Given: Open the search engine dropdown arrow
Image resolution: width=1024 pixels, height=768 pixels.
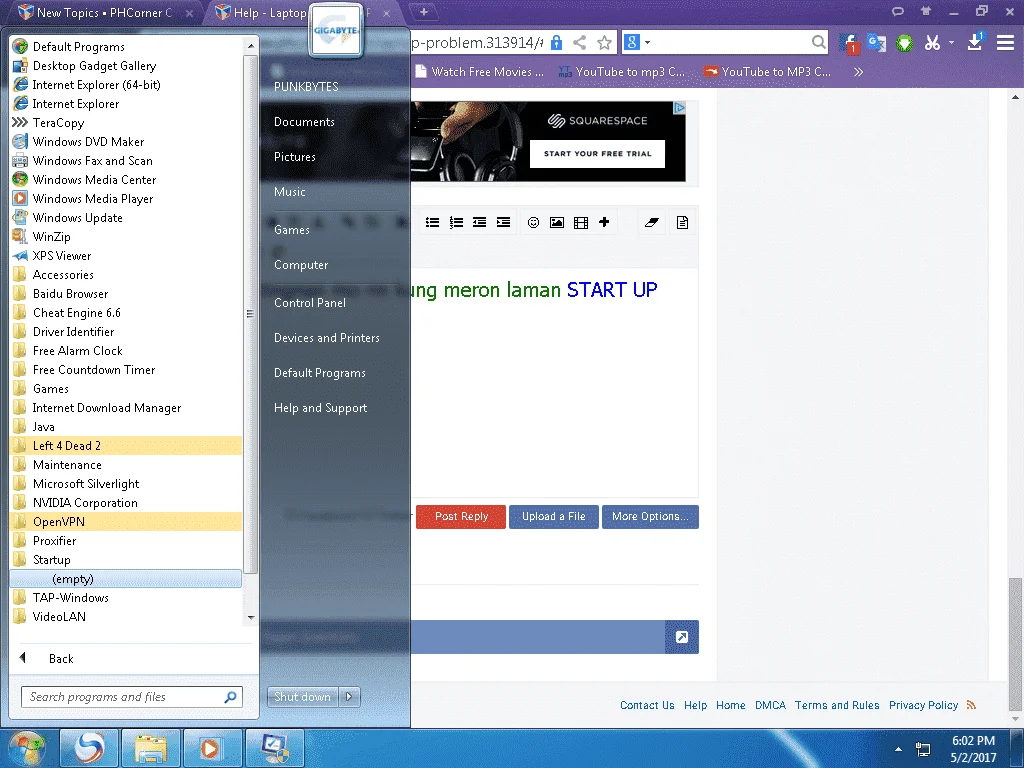Looking at the screenshot, I should point(648,42).
